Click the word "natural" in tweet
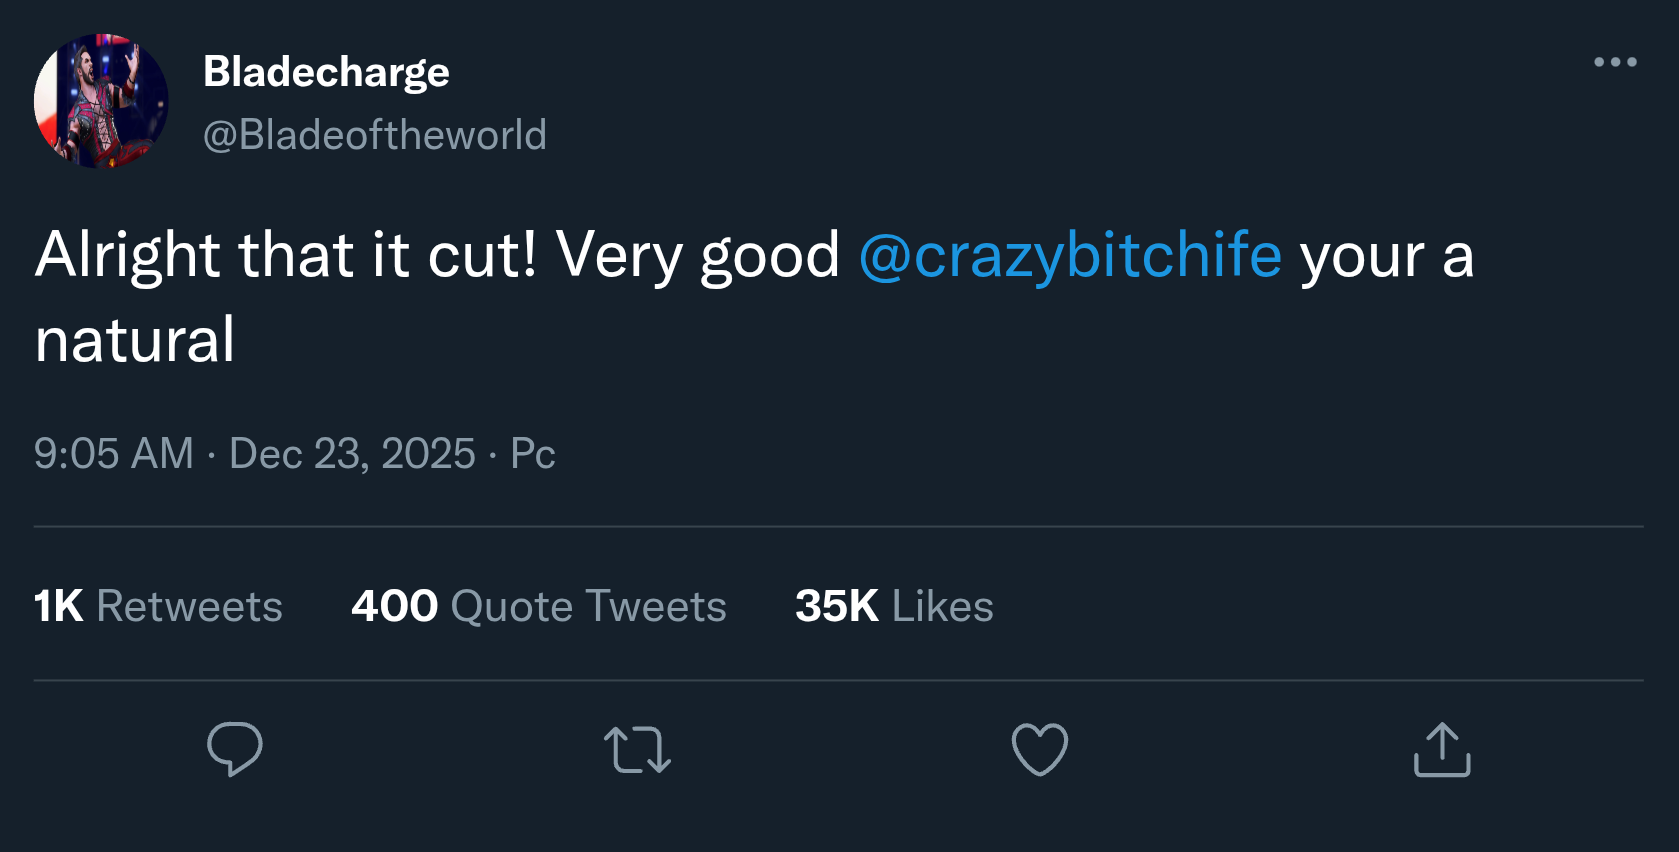The width and height of the screenshot is (1679, 852). [135, 340]
